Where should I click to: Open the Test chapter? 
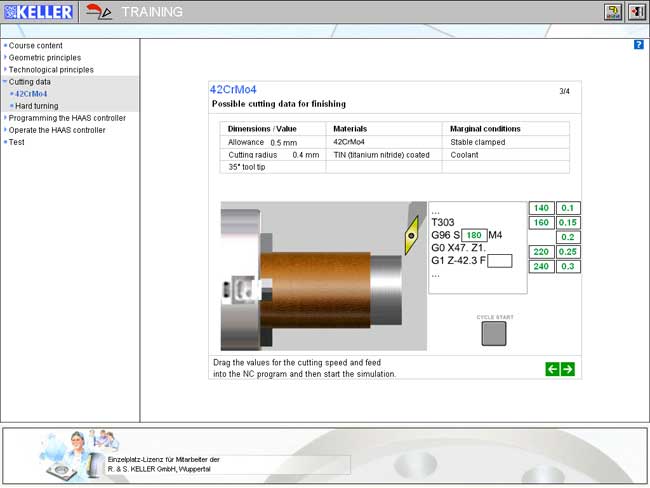[x=17, y=142]
